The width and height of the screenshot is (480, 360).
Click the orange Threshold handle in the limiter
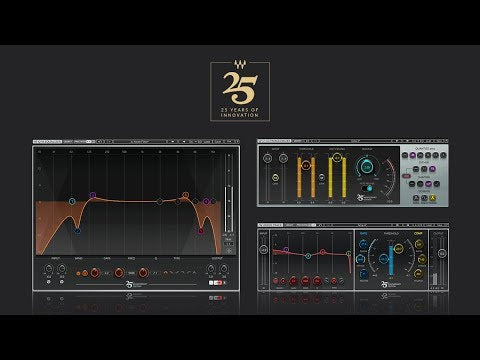pyautogui.click(x=306, y=165)
